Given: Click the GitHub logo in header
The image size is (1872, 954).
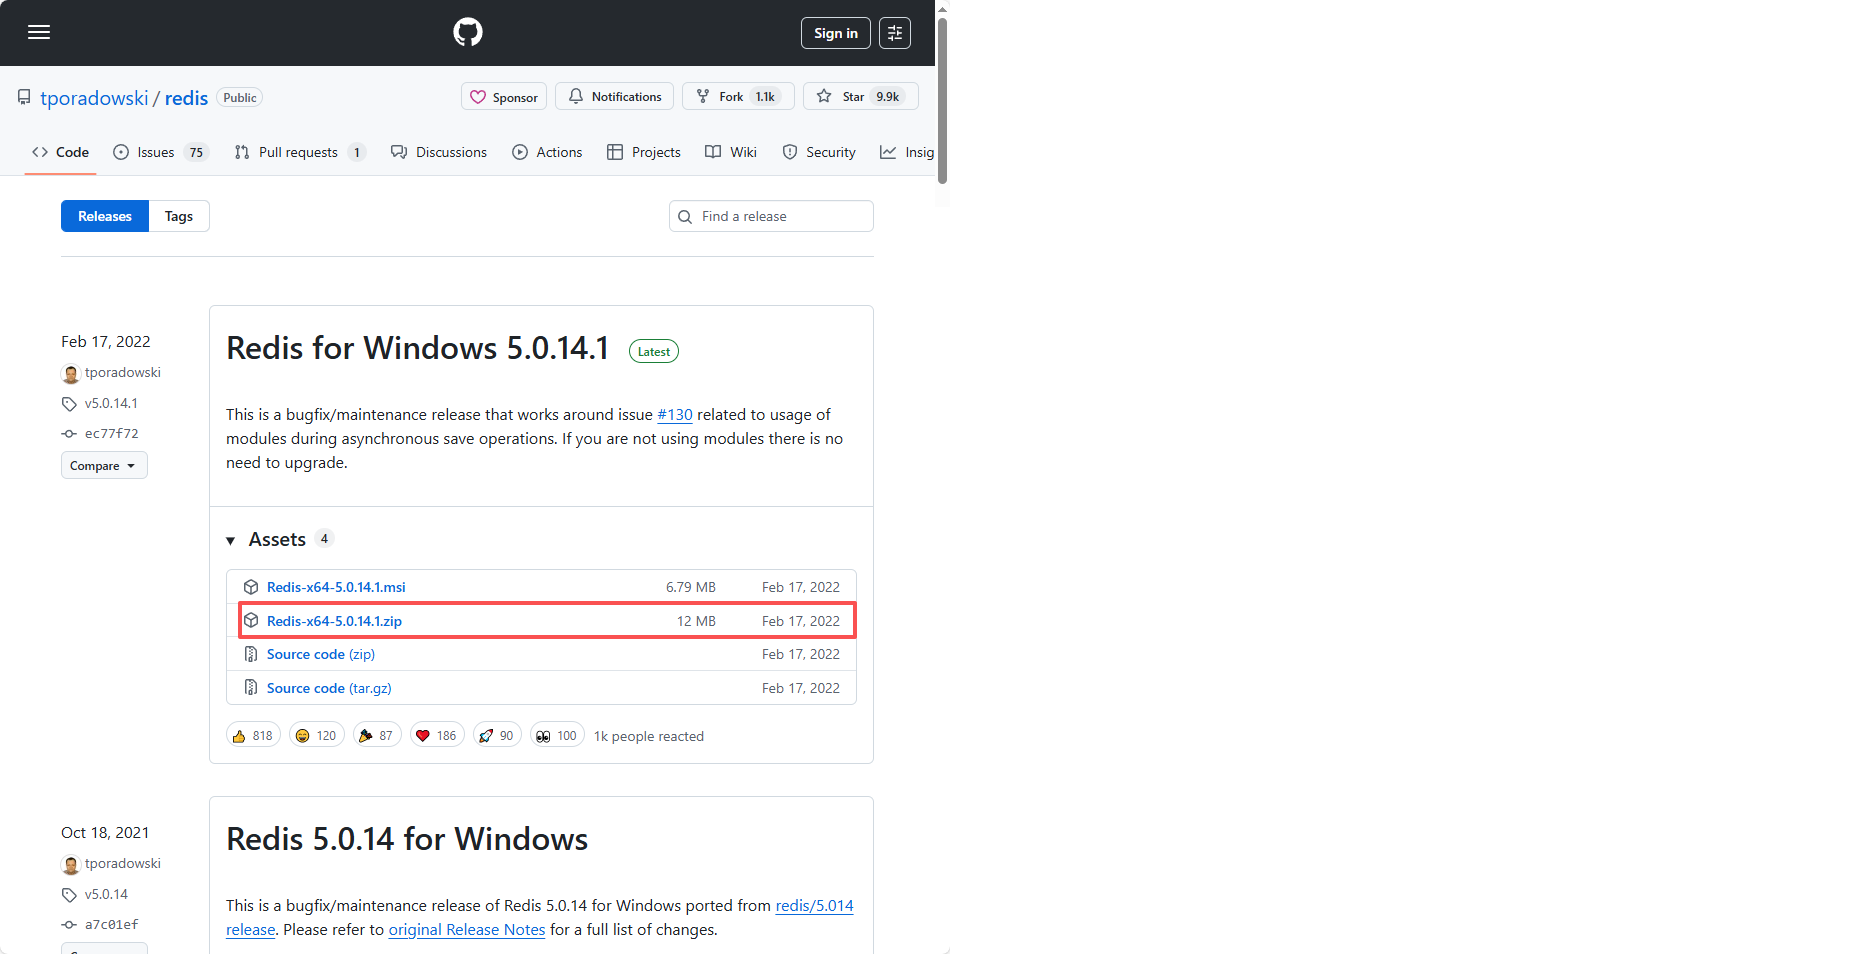Looking at the screenshot, I should pyautogui.click(x=467, y=33).
